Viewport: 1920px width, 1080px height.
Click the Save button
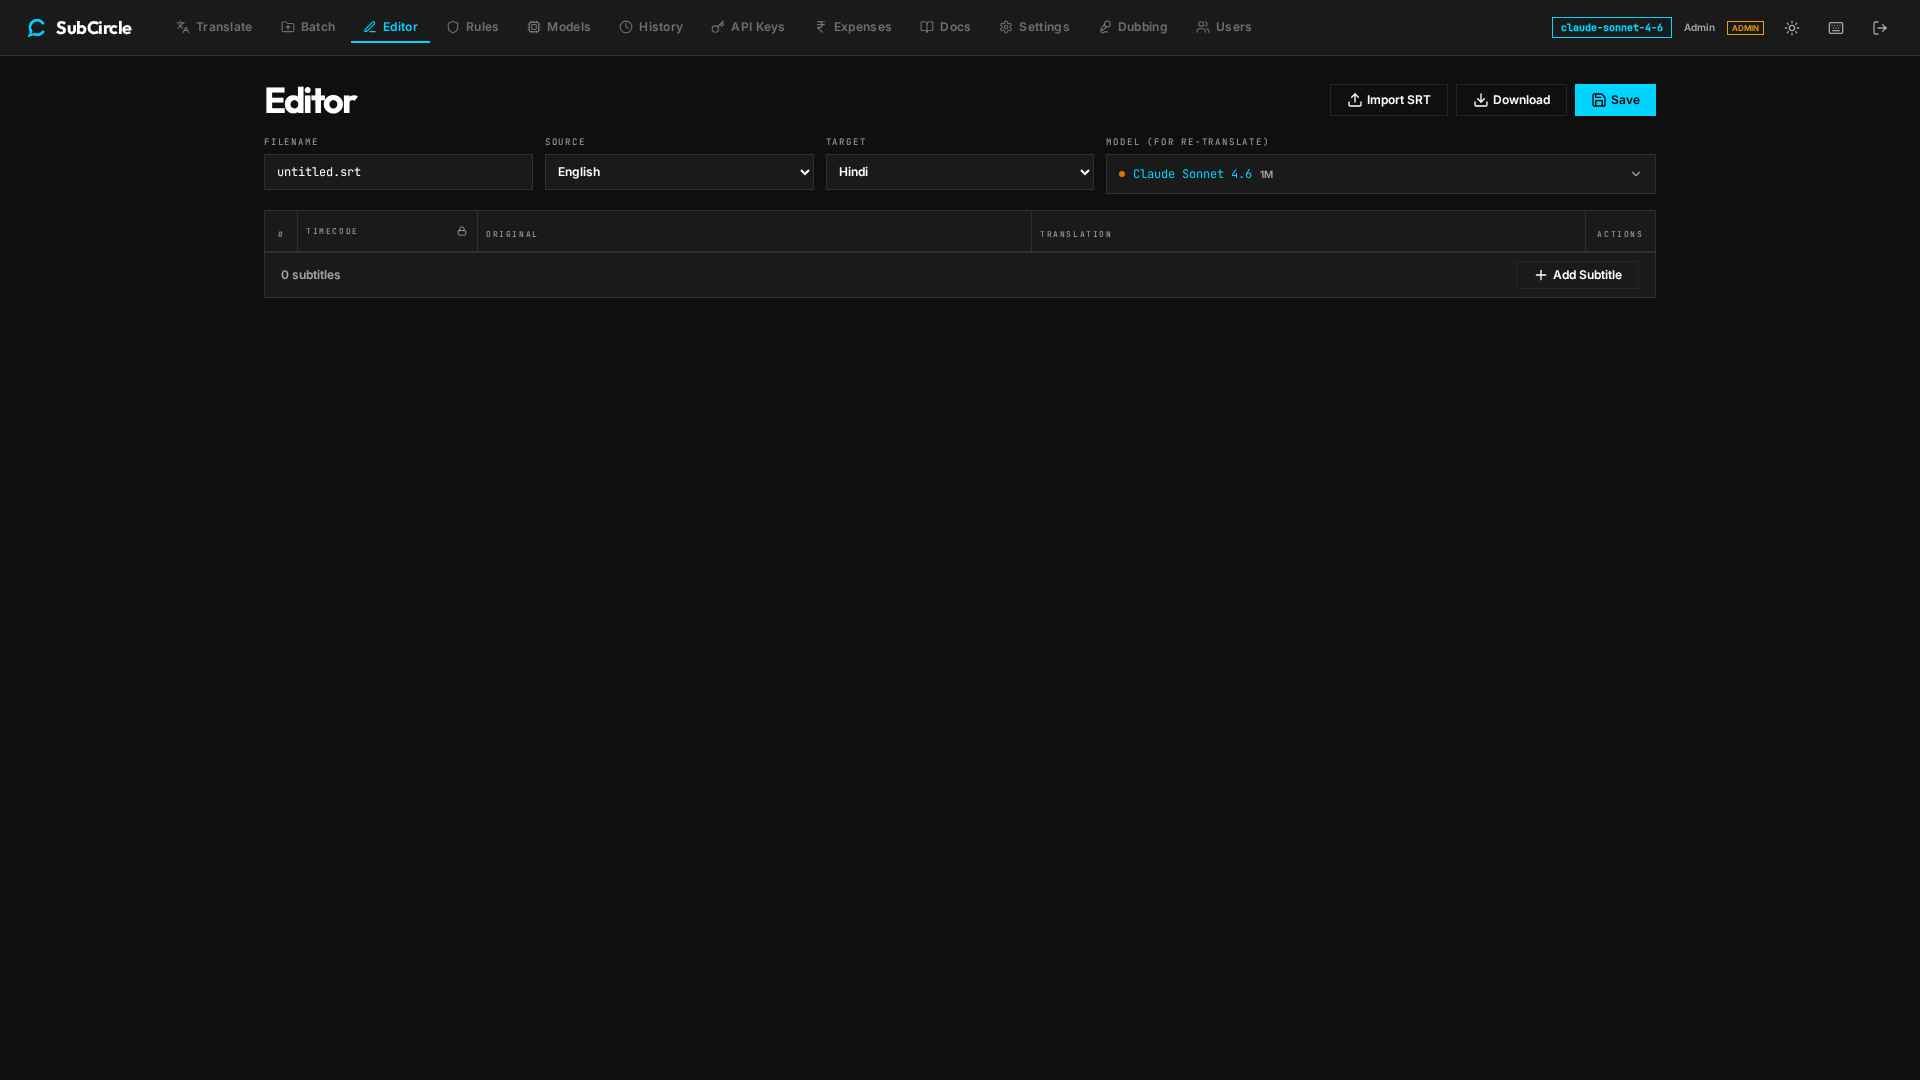pyautogui.click(x=1615, y=100)
